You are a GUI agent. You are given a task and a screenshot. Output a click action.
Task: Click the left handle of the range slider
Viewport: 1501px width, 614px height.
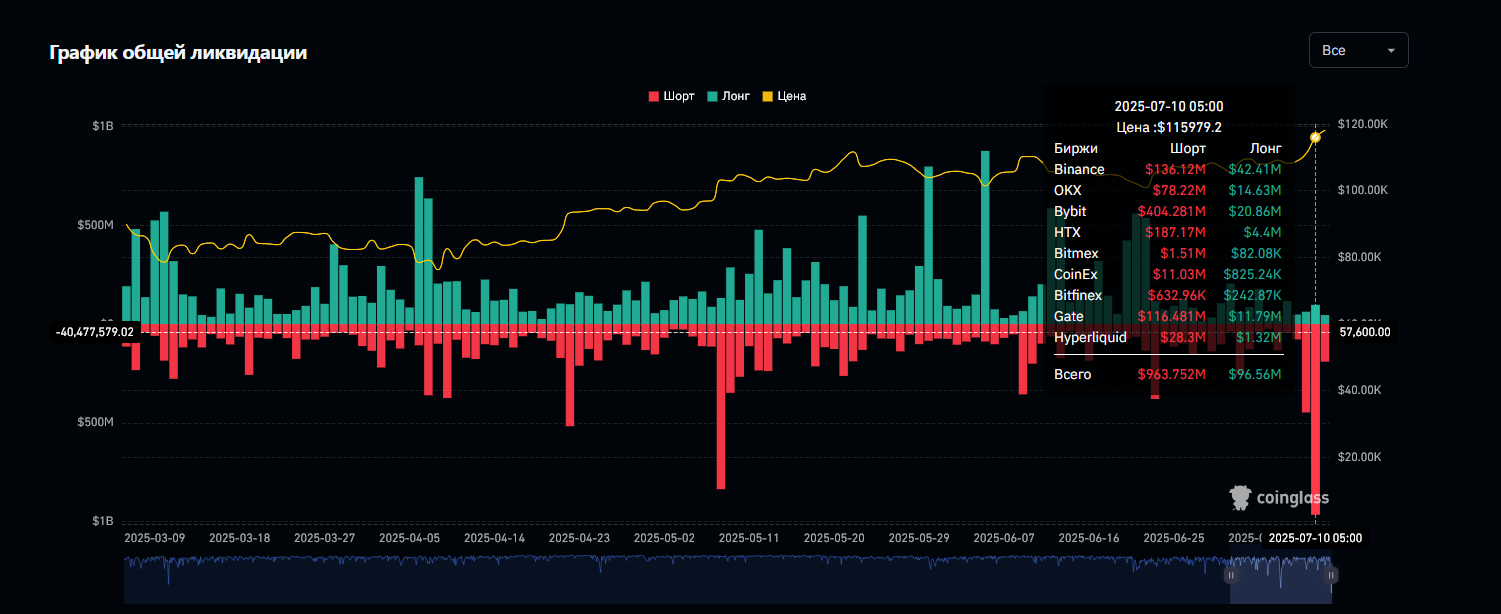[1231, 576]
